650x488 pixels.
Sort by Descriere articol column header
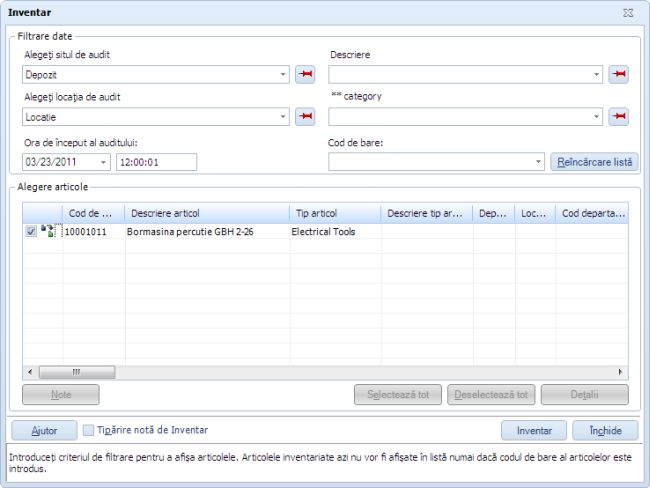205,213
